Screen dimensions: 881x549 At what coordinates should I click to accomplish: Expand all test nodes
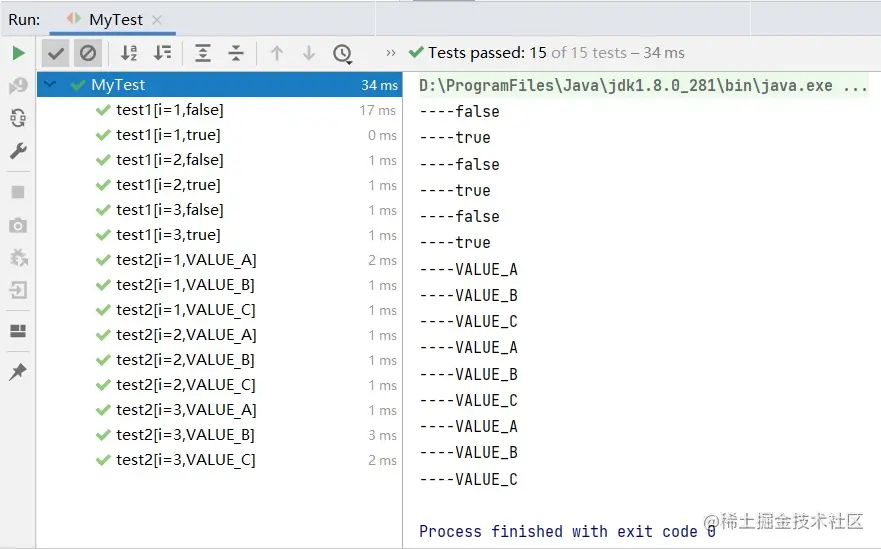tap(203, 53)
